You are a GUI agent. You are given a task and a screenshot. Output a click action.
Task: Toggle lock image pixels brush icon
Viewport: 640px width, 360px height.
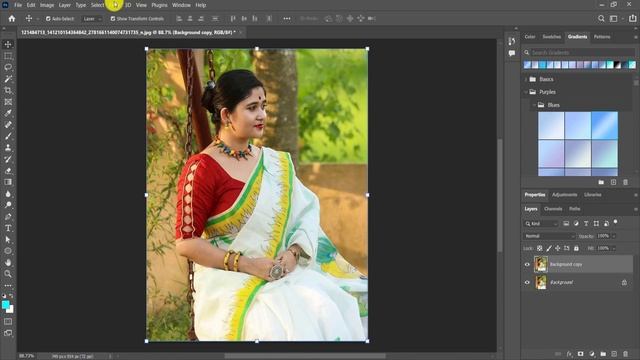pos(549,248)
